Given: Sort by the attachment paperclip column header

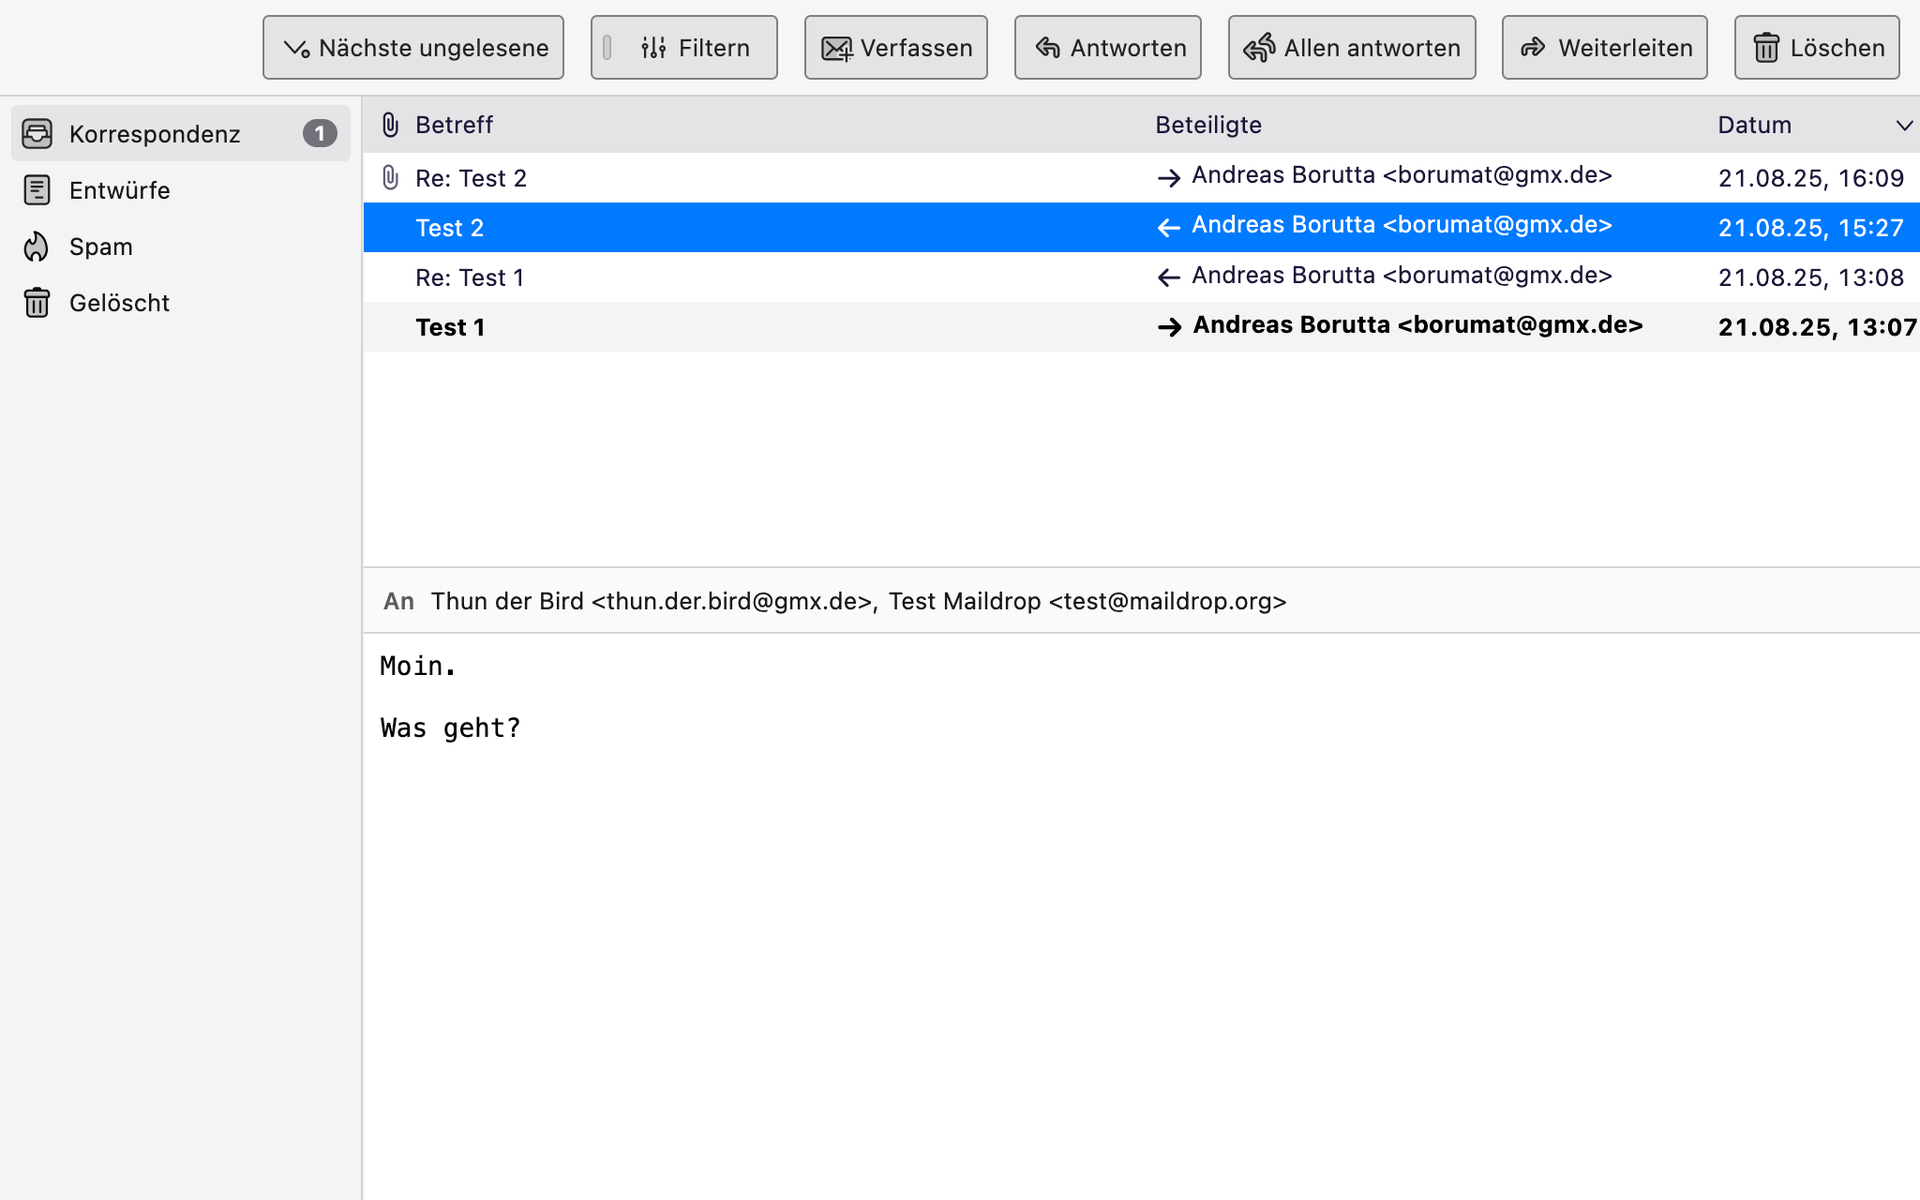Looking at the screenshot, I should [x=390, y=125].
